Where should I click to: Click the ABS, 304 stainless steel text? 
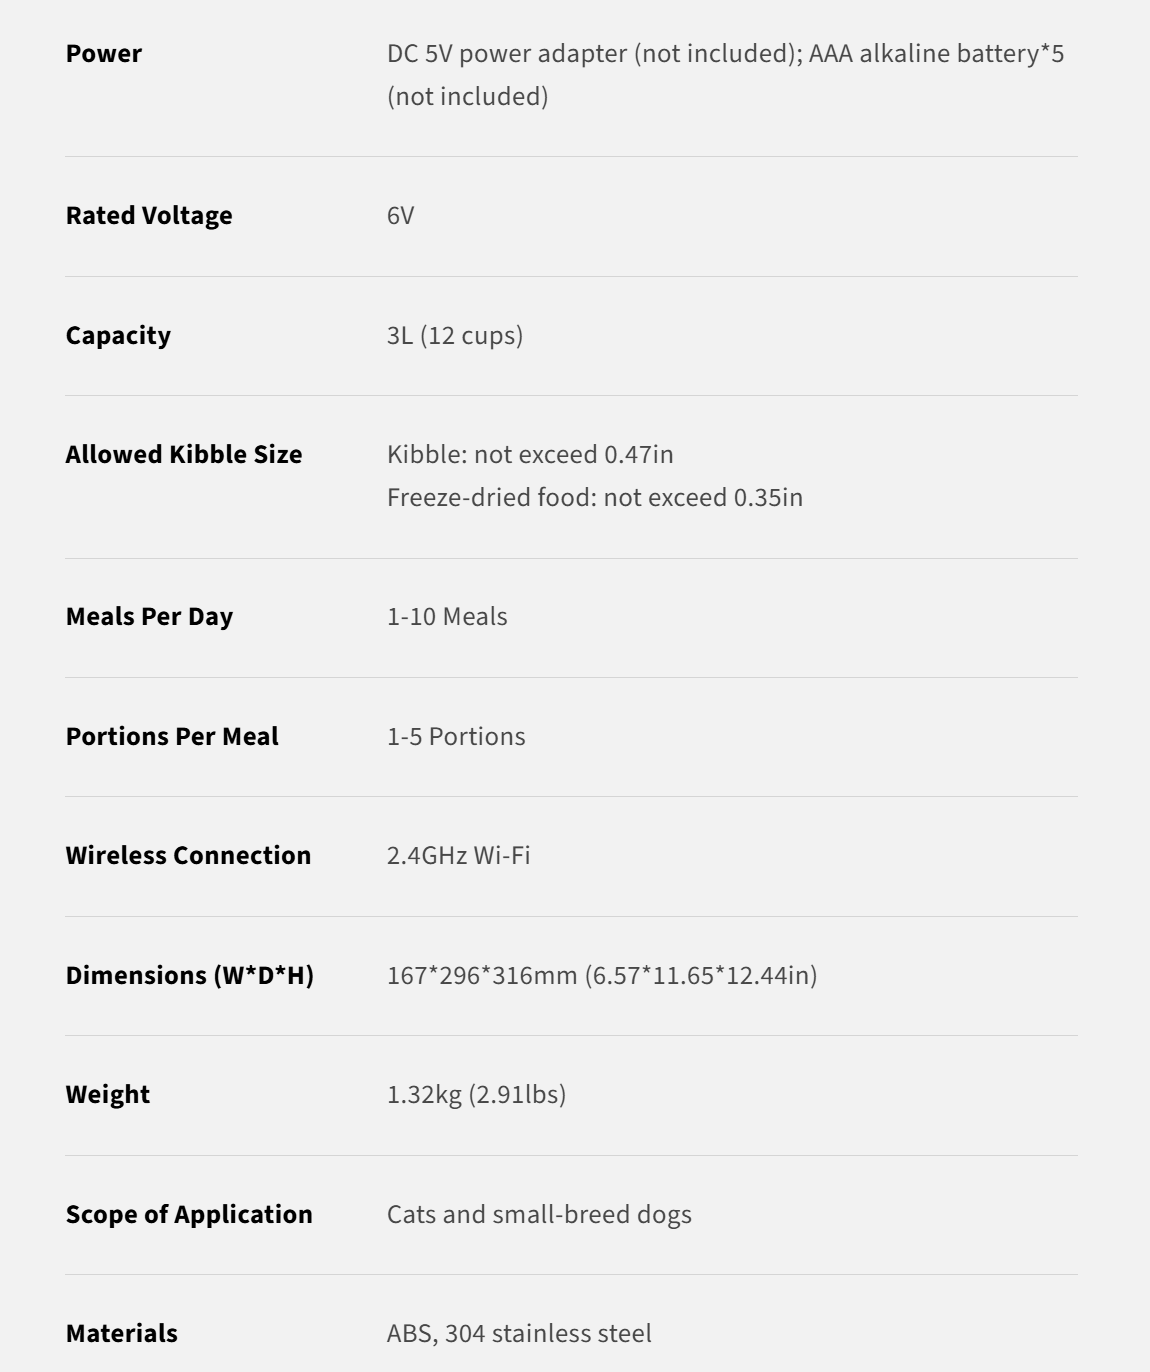point(519,1334)
